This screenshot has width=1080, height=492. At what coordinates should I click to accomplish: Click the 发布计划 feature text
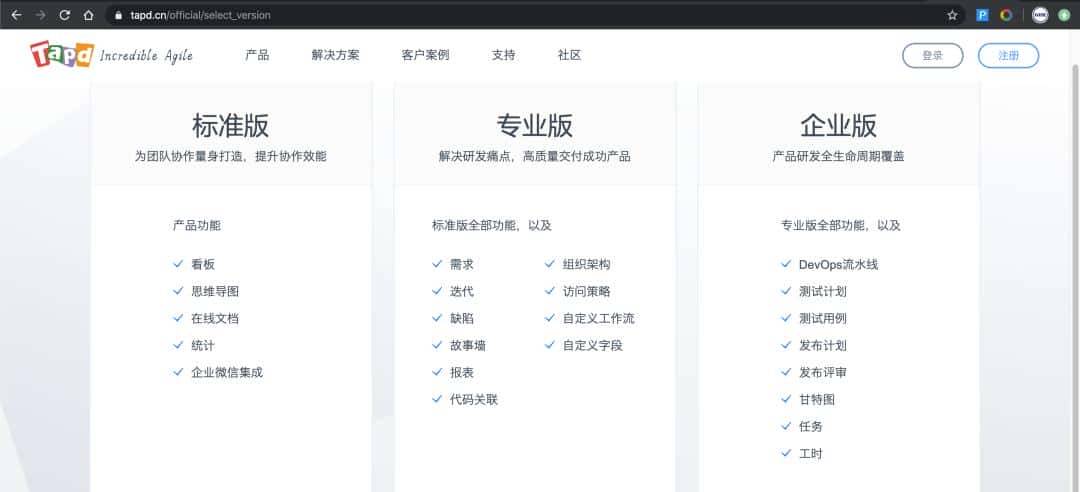[x=822, y=345]
